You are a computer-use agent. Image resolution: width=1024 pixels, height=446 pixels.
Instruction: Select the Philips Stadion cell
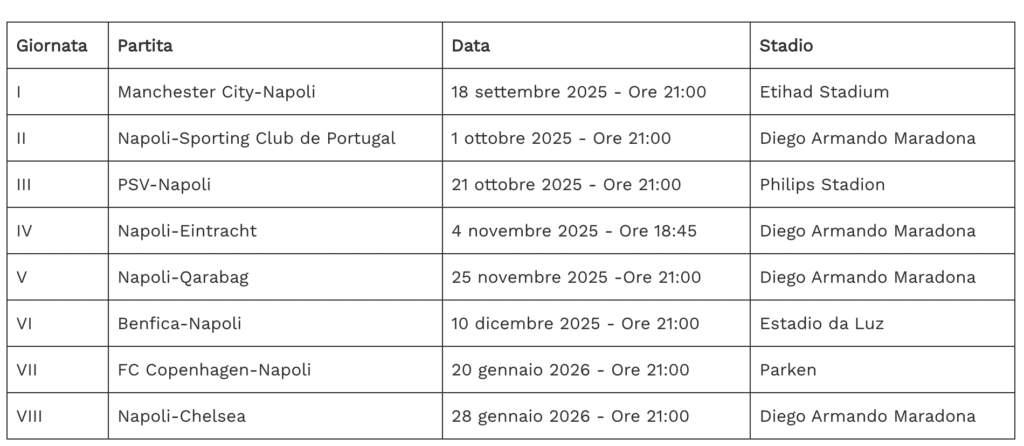tap(822, 185)
